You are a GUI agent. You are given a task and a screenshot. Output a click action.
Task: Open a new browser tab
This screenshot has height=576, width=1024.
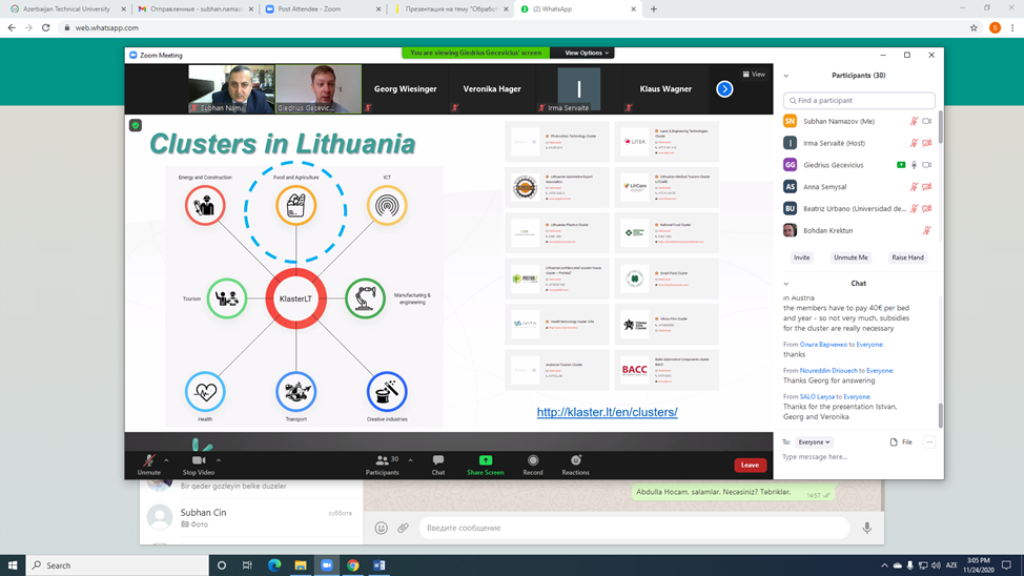(654, 9)
